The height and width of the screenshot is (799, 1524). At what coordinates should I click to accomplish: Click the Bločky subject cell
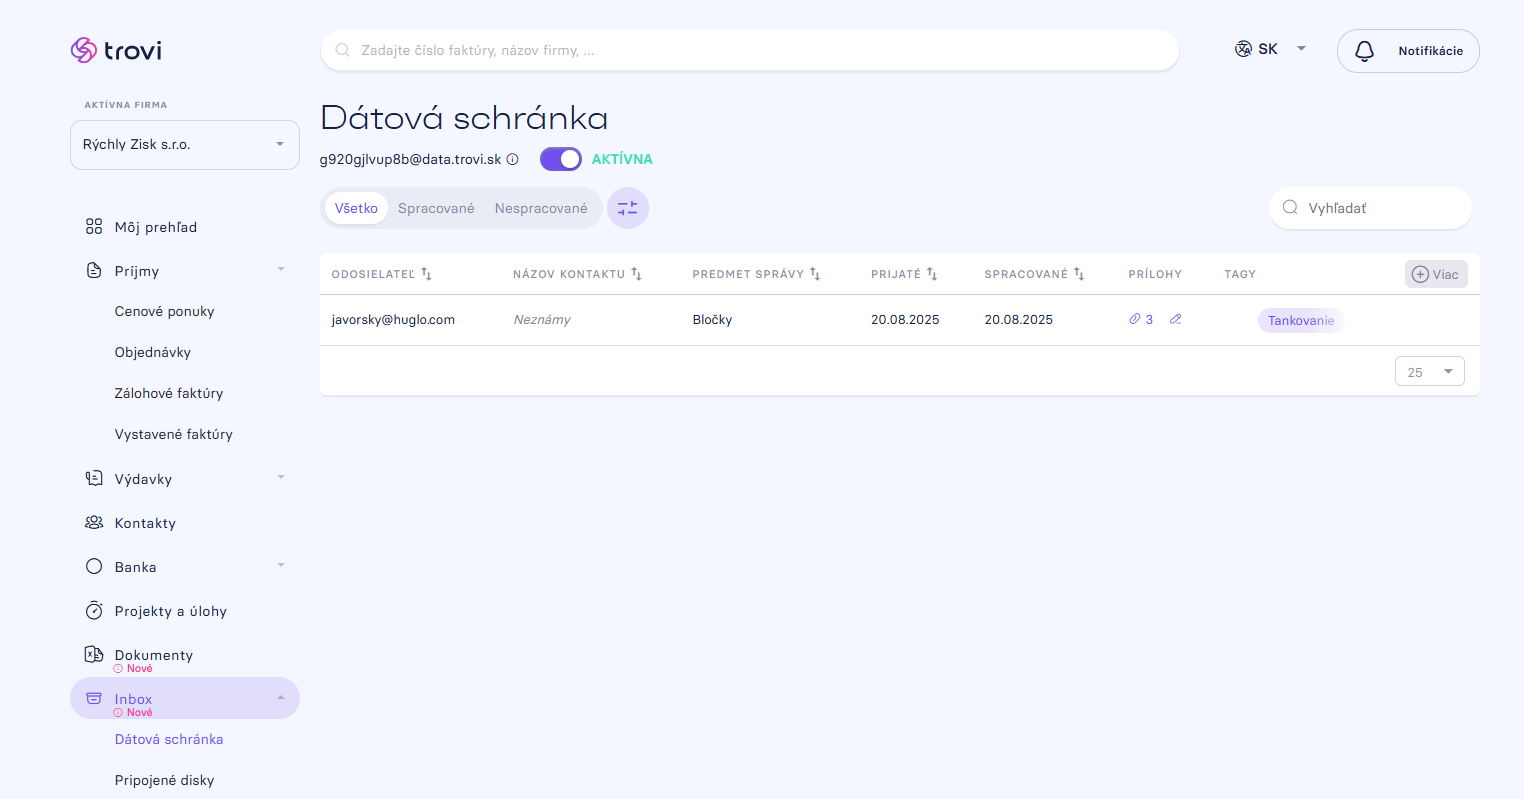pos(713,320)
